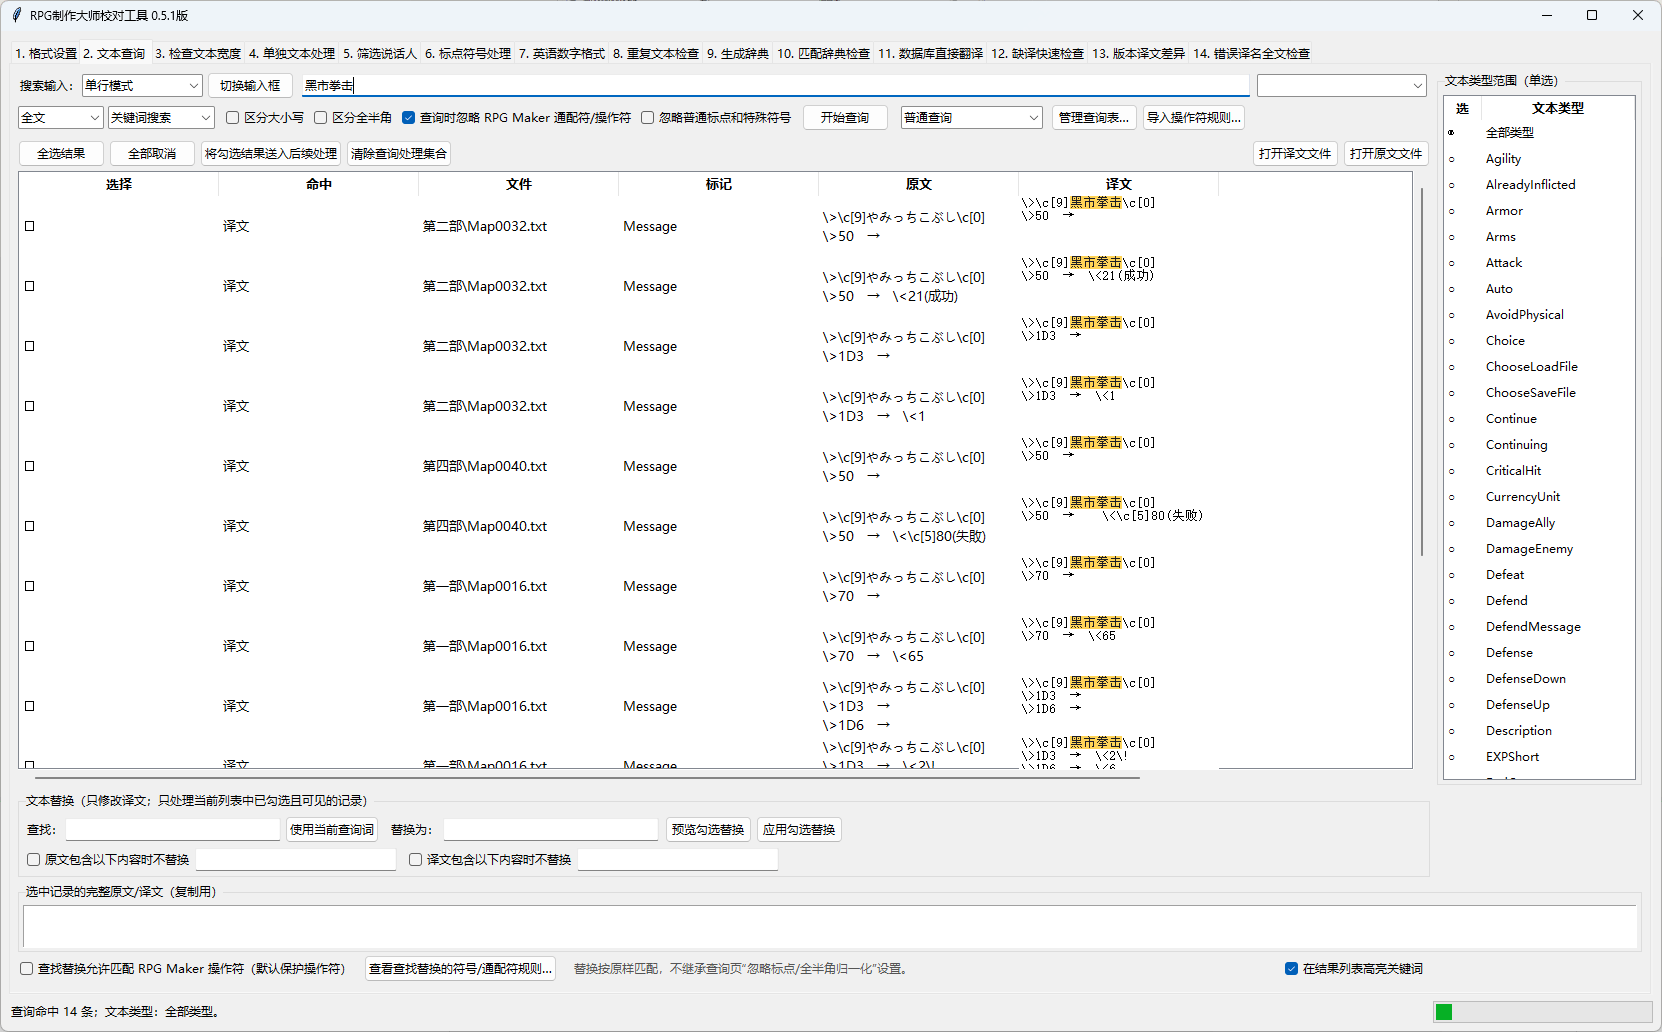Enable 查找替换允许匹配 RPG Maker 操作符

(x=27, y=968)
